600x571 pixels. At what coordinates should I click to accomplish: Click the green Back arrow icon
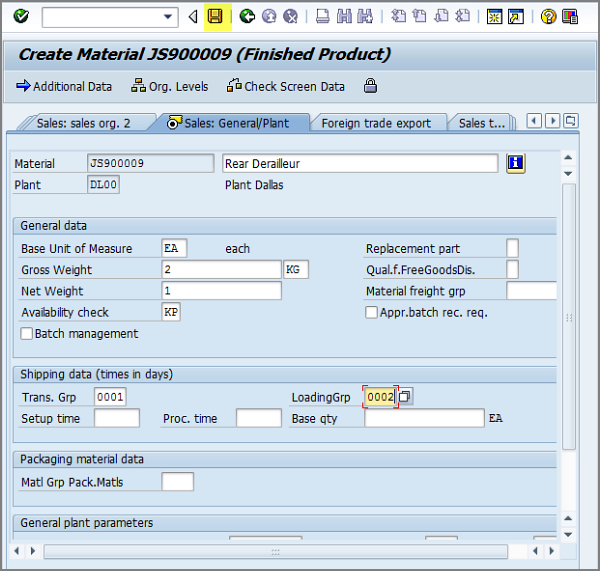pyautogui.click(x=246, y=17)
